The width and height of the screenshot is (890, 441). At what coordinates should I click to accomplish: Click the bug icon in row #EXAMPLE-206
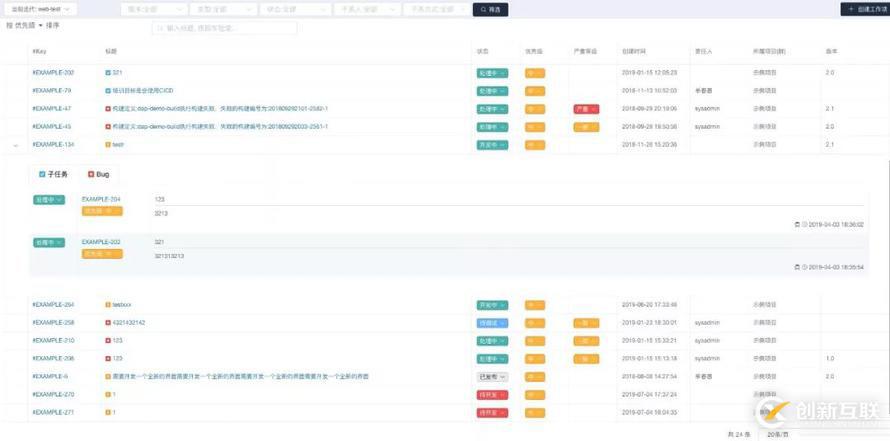pos(108,359)
